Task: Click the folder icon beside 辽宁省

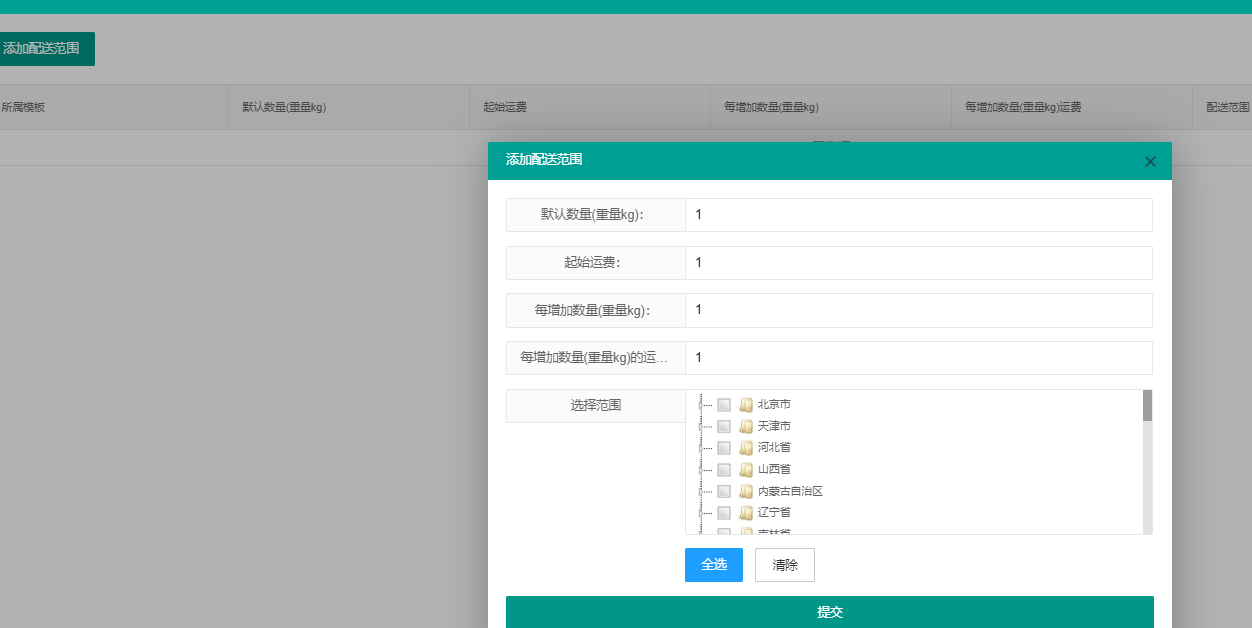Action: click(x=745, y=512)
